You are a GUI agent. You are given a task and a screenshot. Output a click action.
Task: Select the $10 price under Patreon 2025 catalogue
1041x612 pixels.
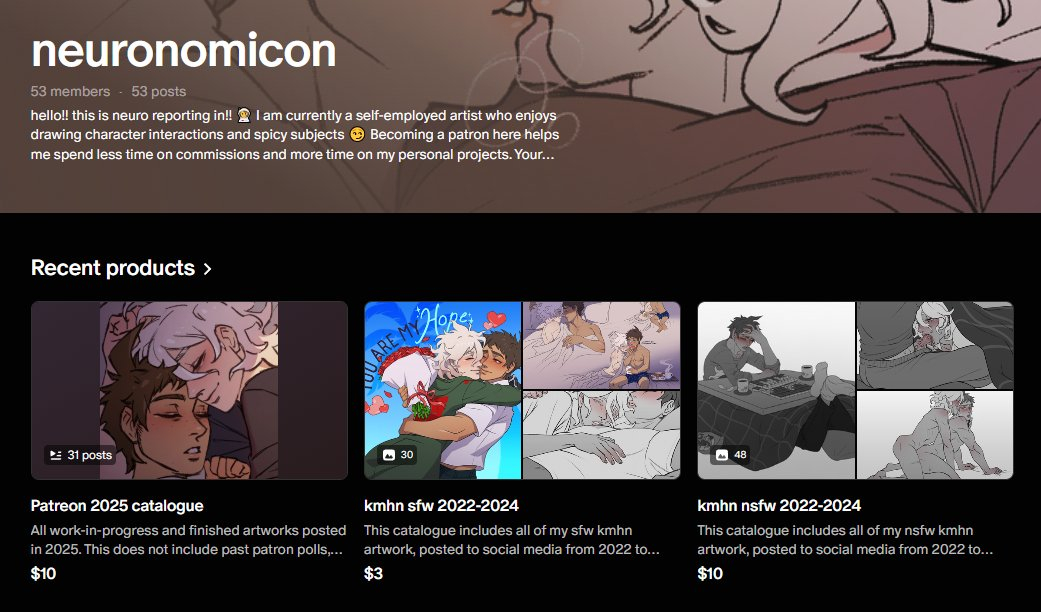(43, 574)
